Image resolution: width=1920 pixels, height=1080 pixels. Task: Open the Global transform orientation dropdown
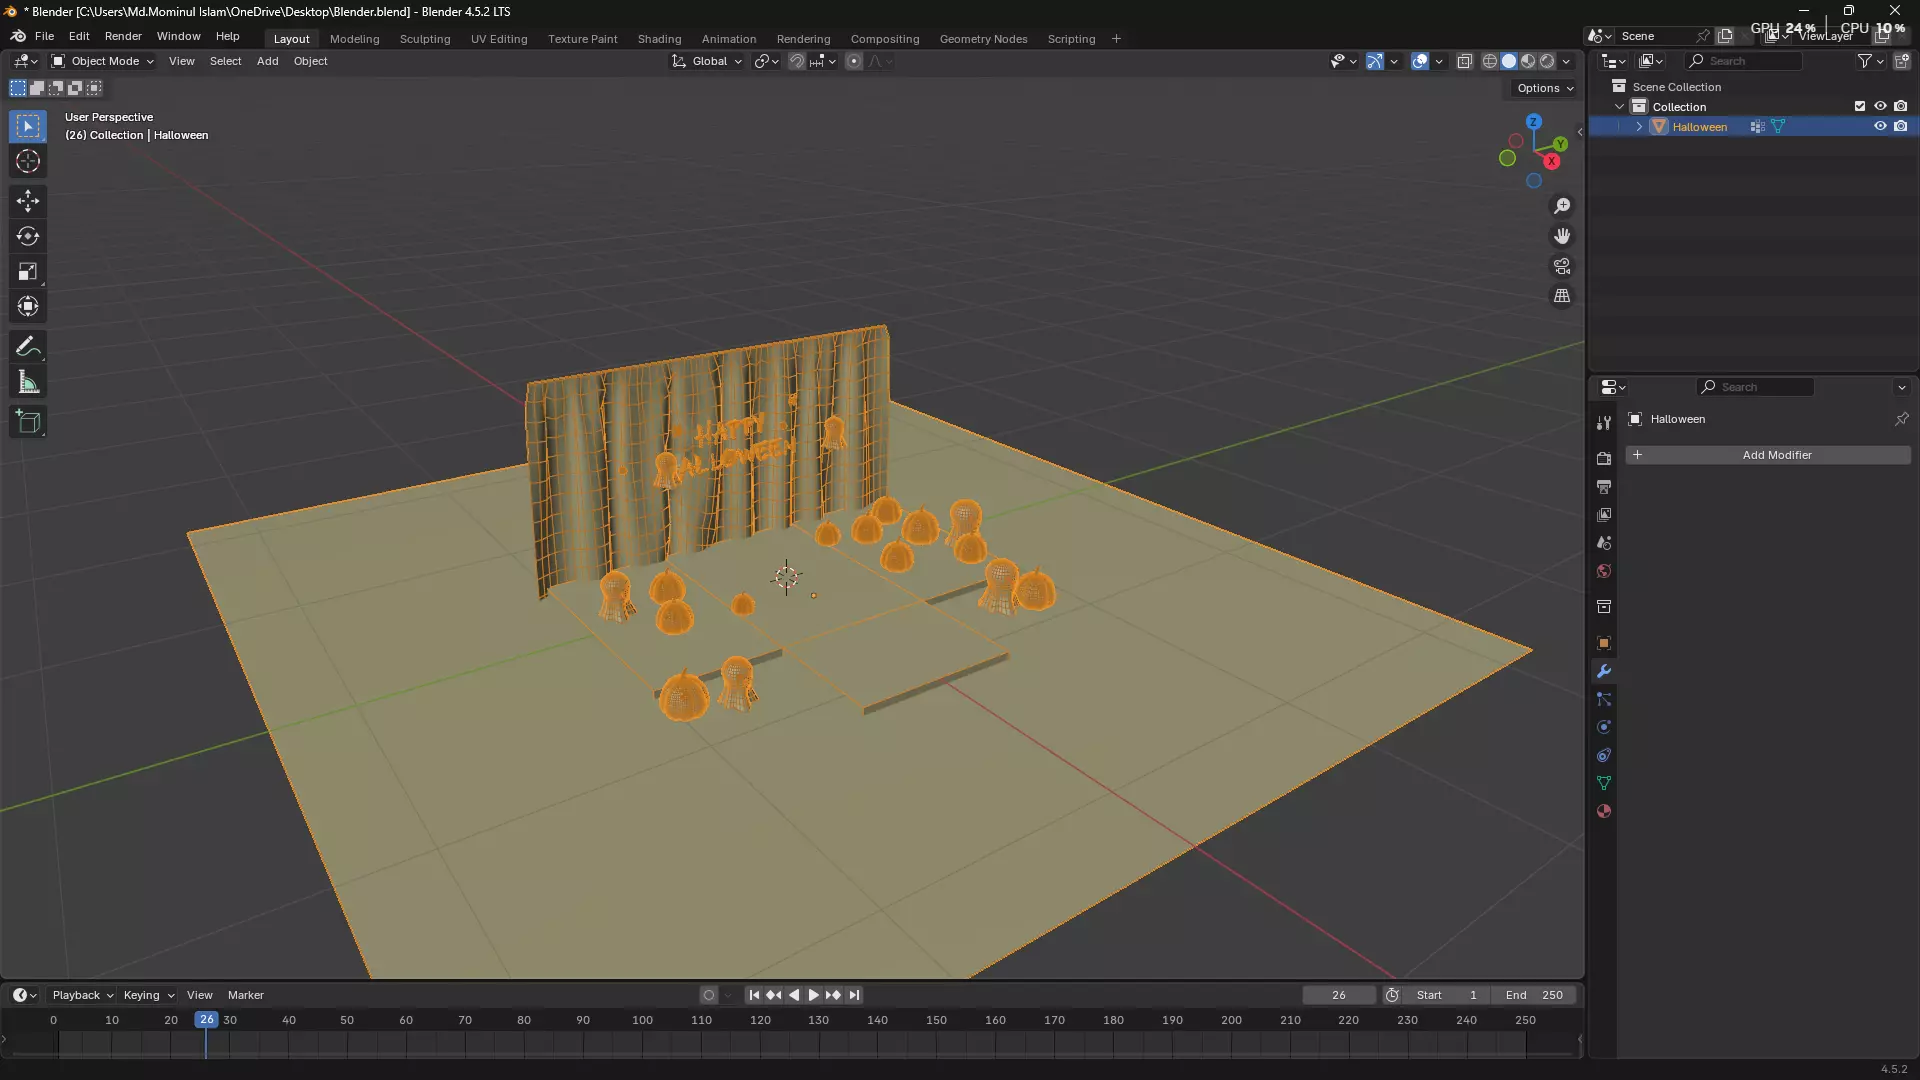(x=708, y=61)
